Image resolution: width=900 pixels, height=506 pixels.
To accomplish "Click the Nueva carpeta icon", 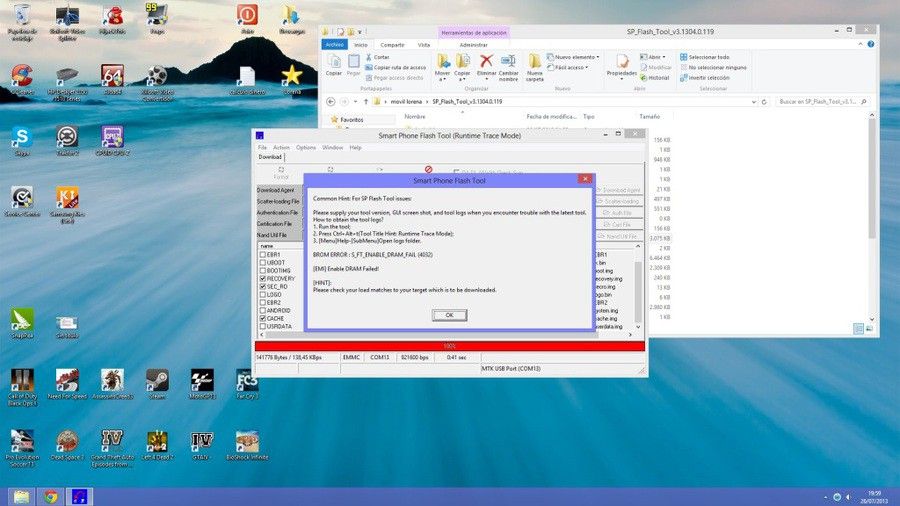I will pos(534,68).
